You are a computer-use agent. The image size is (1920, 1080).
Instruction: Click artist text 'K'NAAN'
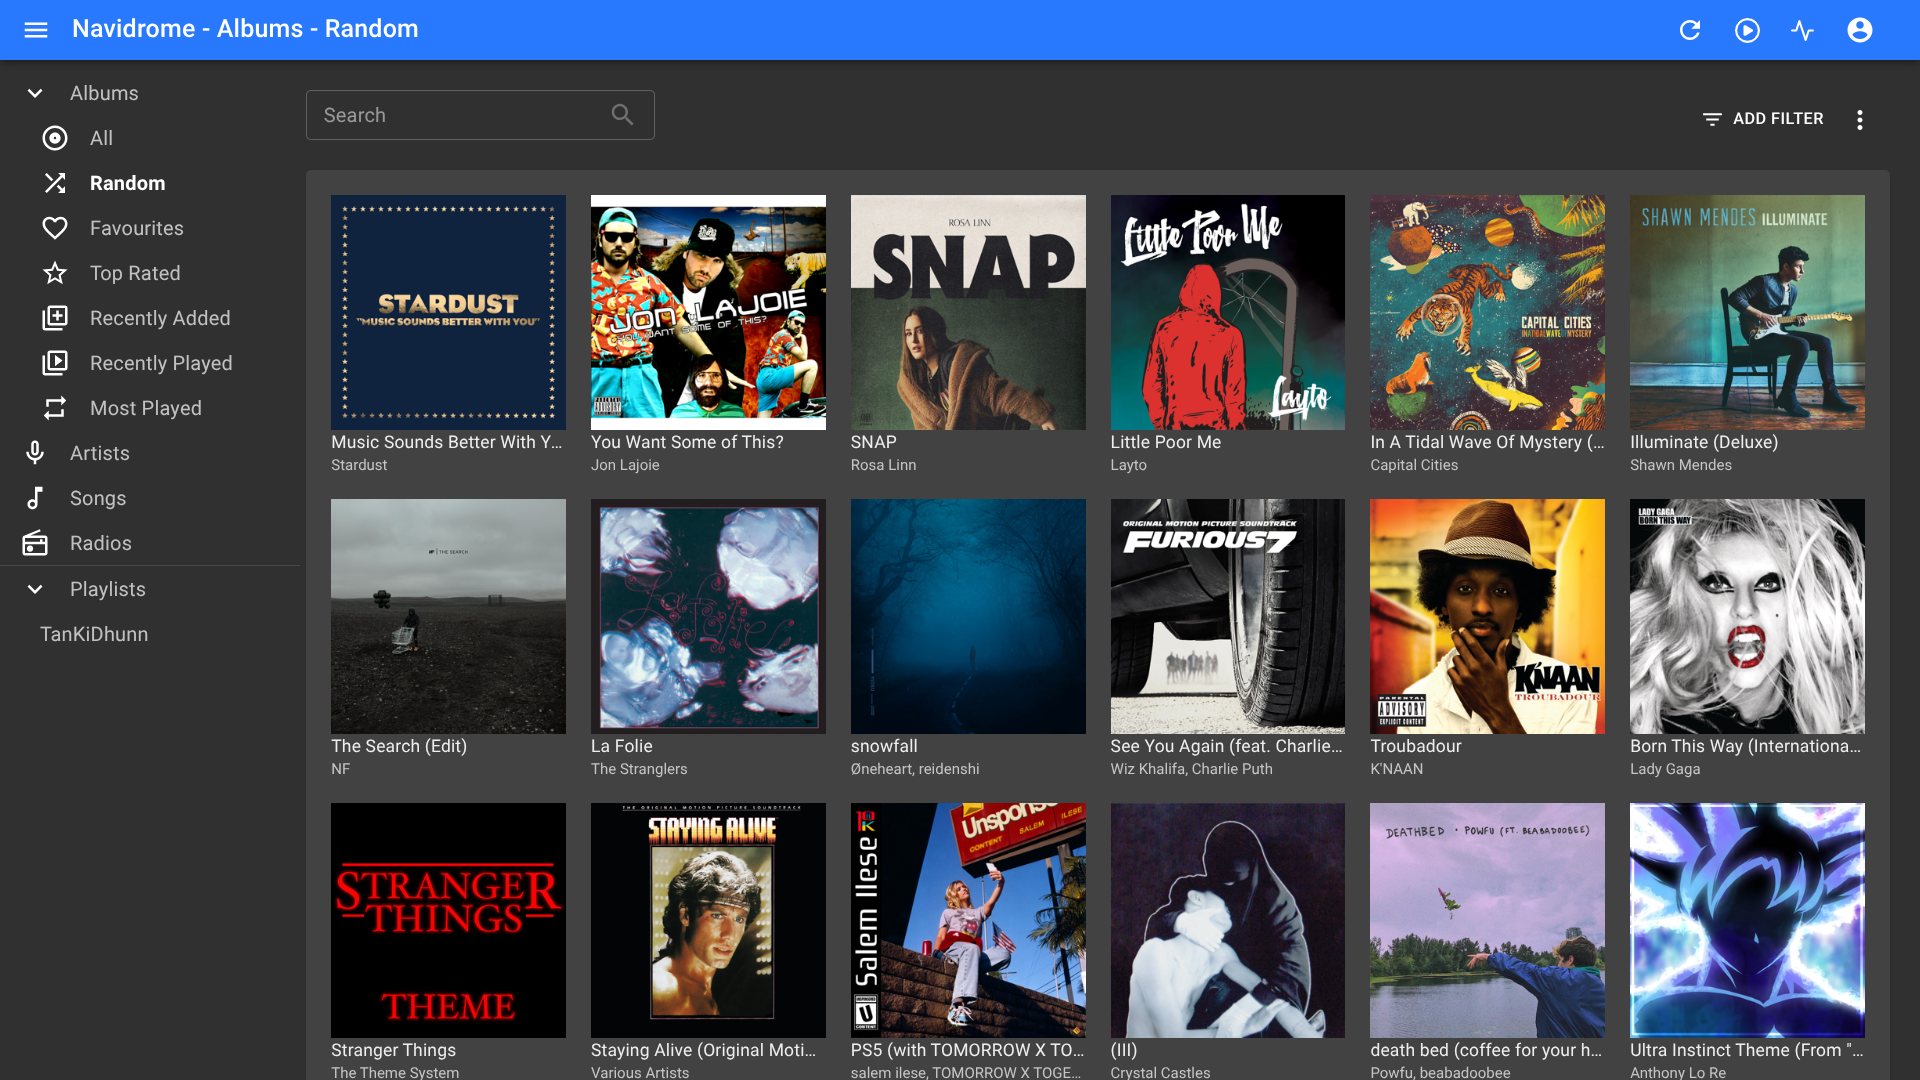click(x=1396, y=769)
